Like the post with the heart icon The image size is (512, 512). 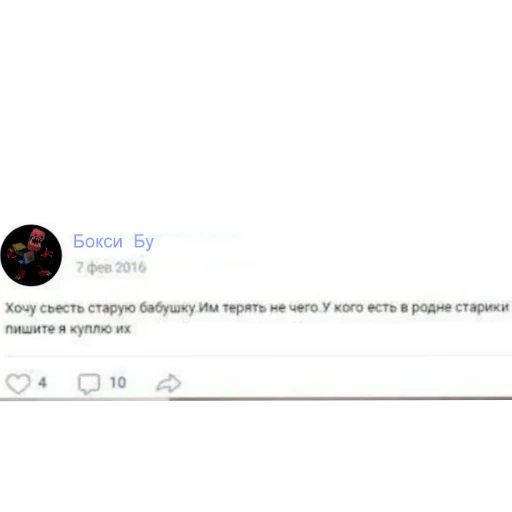[x=18, y=383]
